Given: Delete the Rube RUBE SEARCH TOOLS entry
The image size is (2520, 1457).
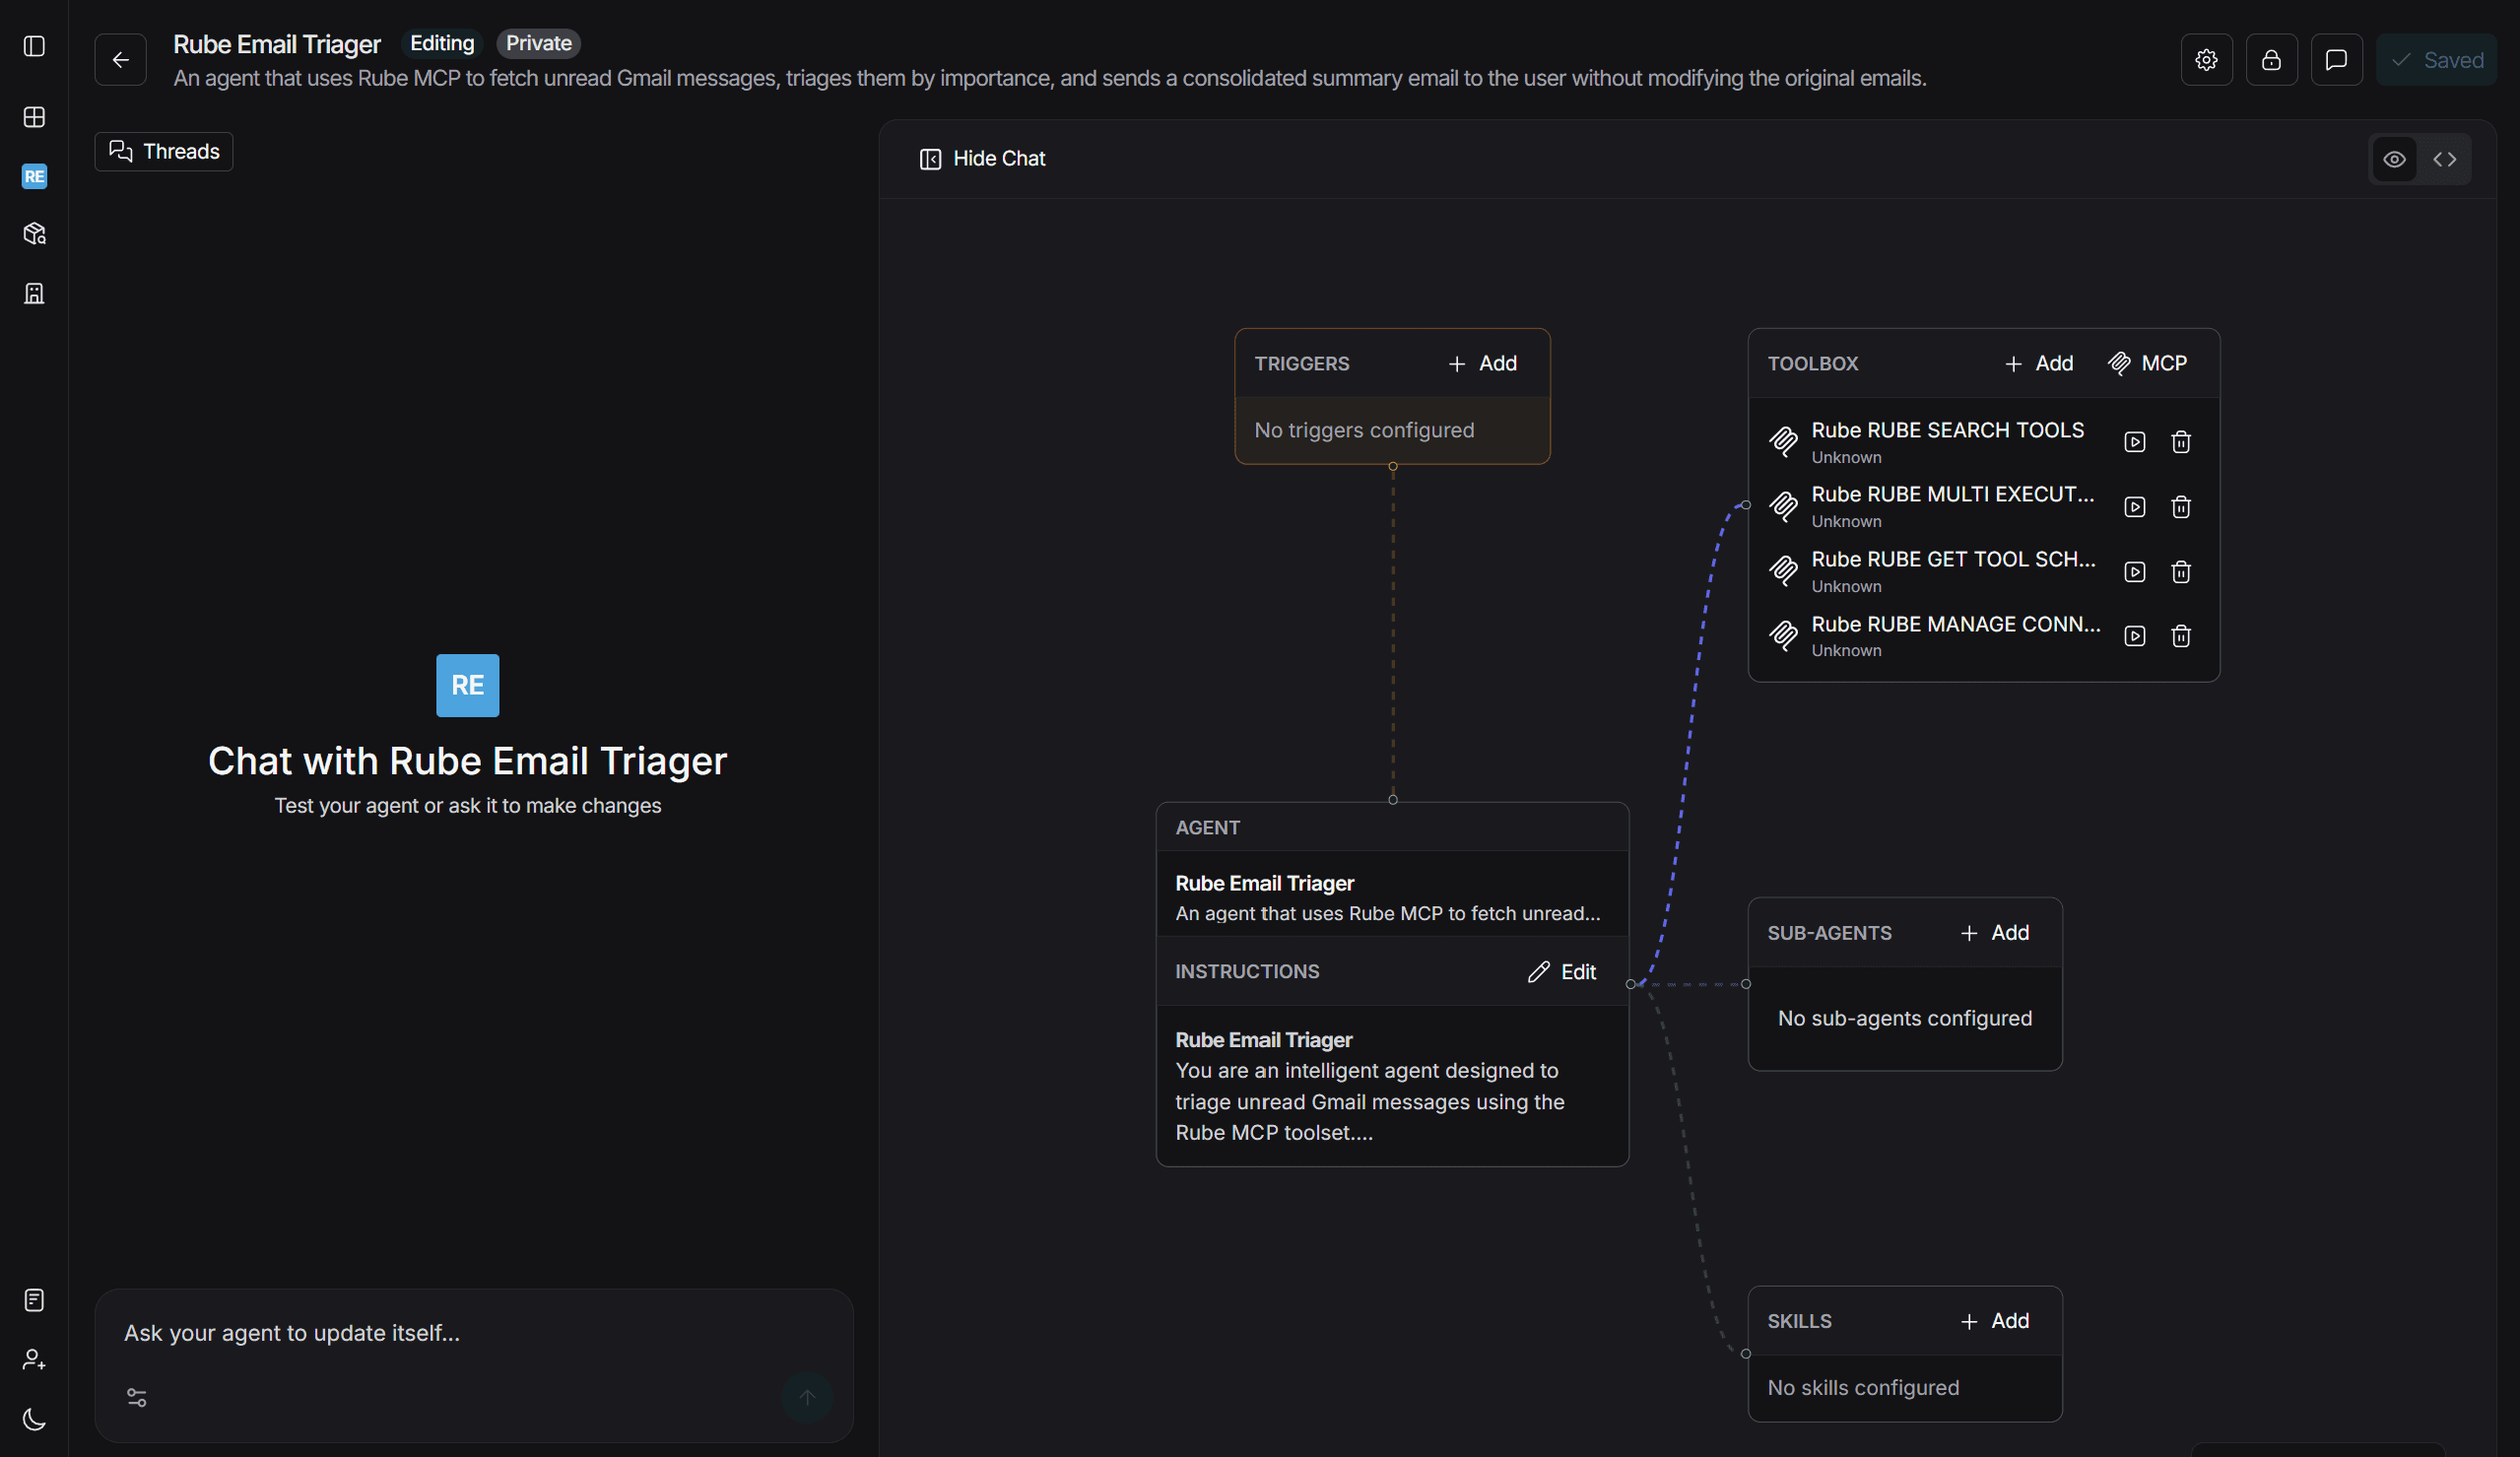Looking at the screenshot, I should pos(2180,442).
